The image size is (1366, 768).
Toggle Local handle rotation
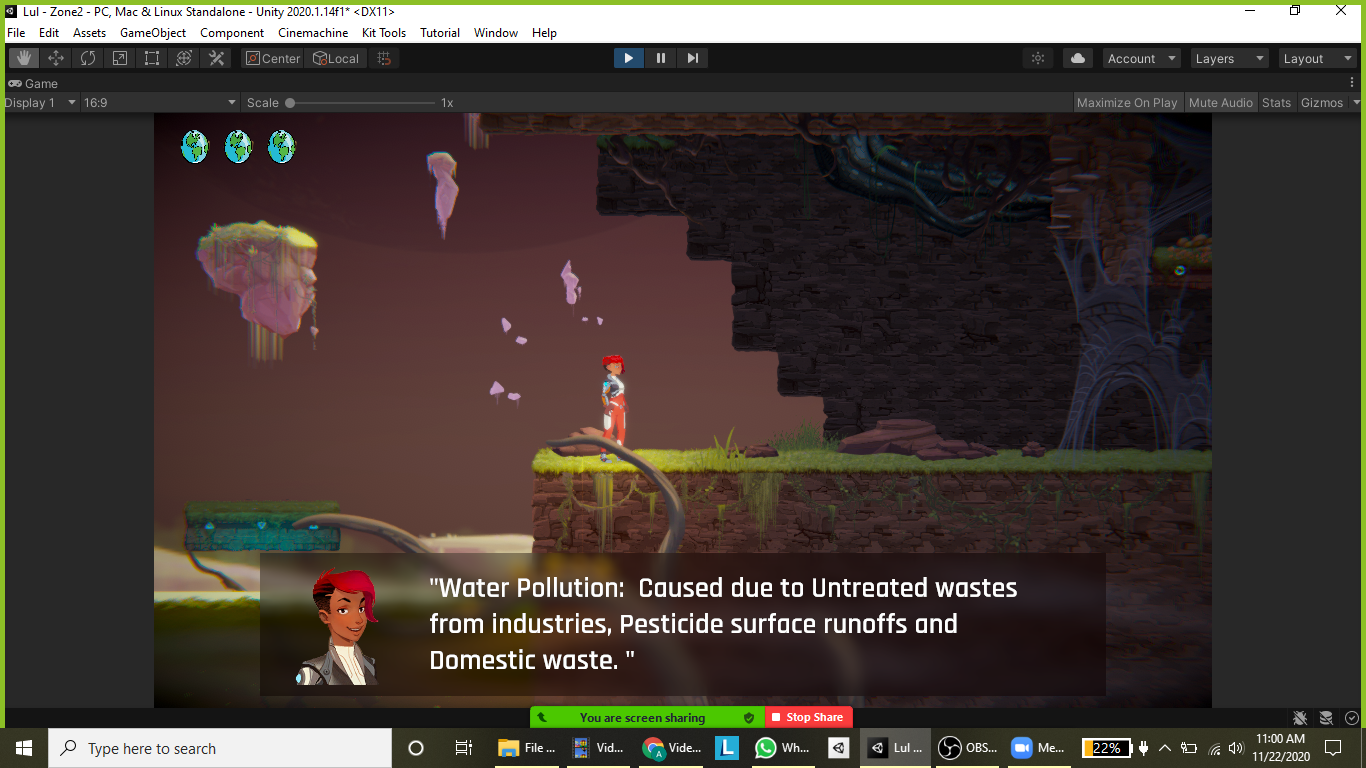coord(336,58)
